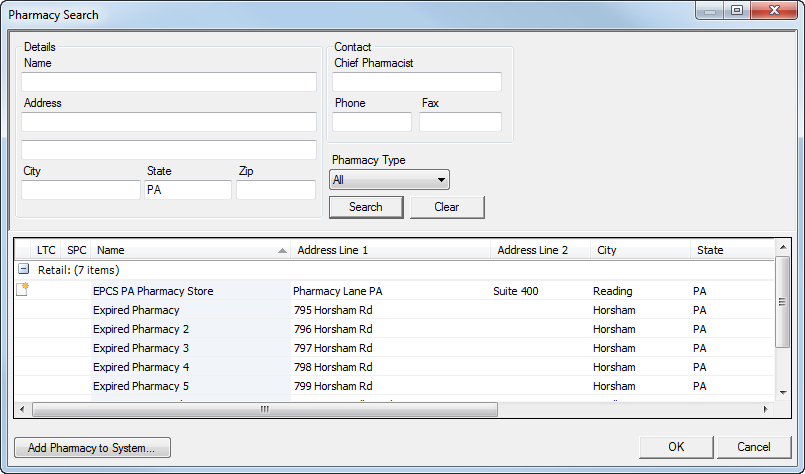Click the new-item icon beside EPCS PA Pharmacy Store
This screenshot has width=805, height=474.
pos(23,290)
